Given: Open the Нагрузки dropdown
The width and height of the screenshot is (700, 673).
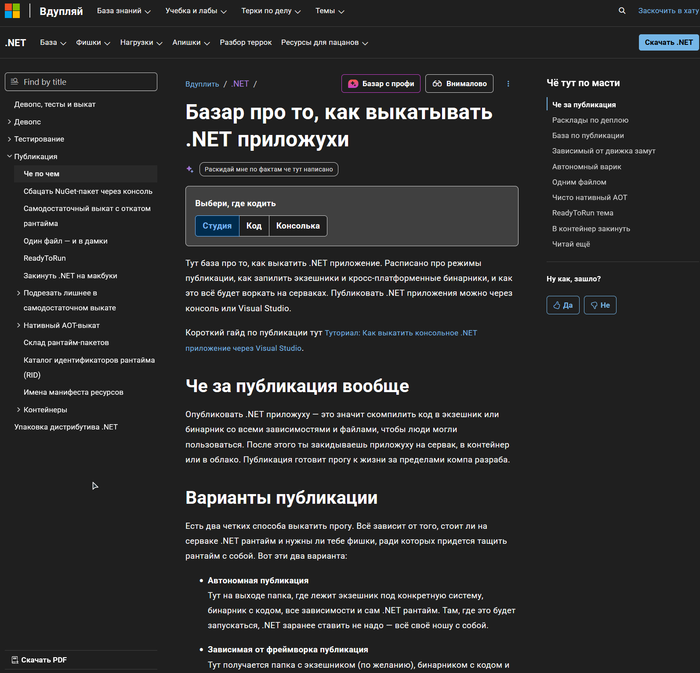Looking at the screenshot, I should [141, 42].
